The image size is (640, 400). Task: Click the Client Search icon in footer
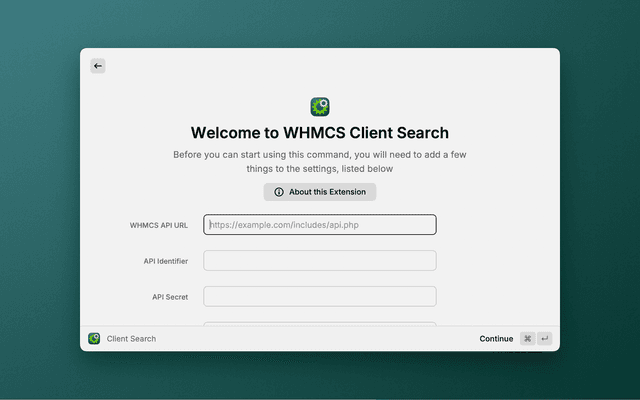coord(94,338)
